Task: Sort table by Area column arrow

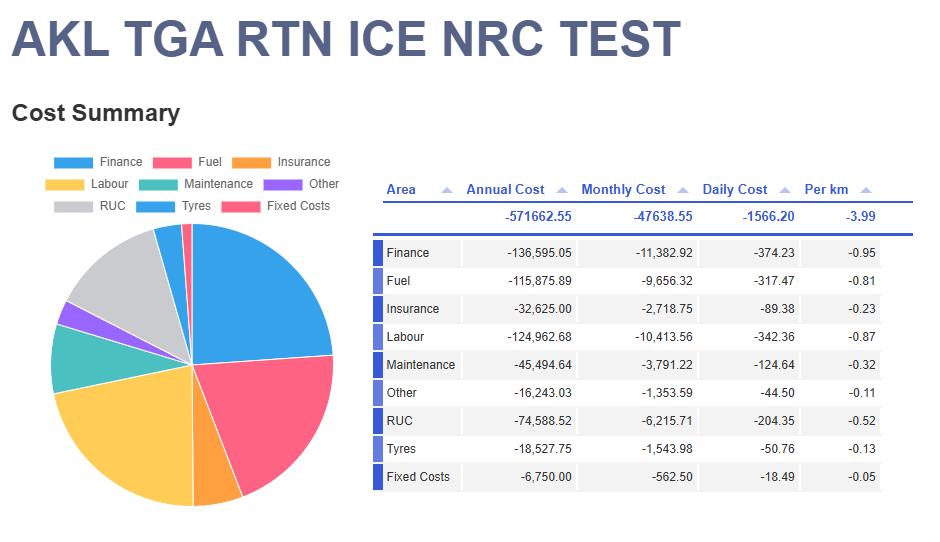Action: (446, 190)
